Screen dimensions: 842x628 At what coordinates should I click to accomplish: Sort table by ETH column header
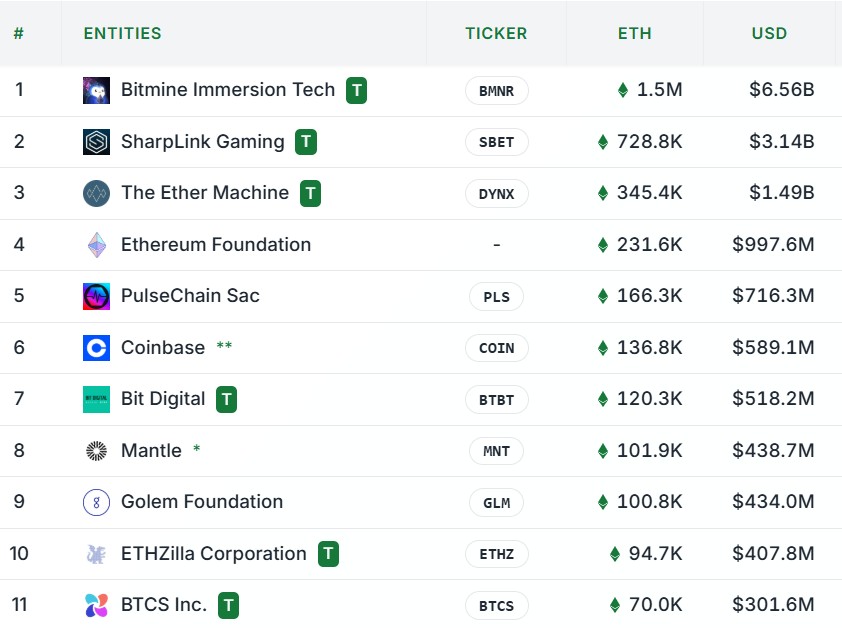tap(634, 33)
